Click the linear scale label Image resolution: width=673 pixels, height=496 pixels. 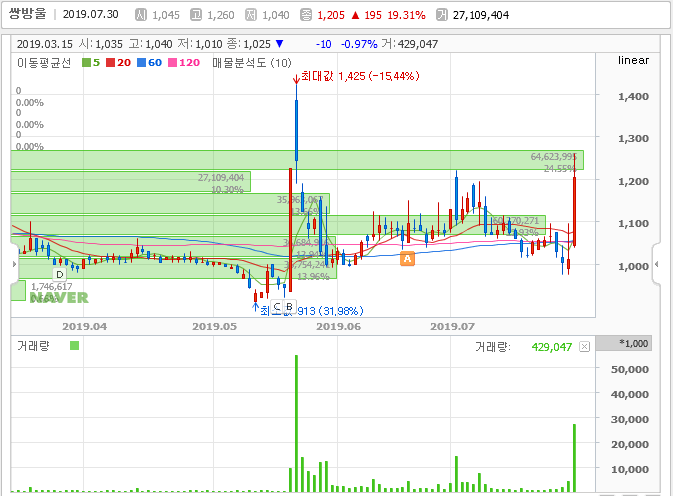point(633,60)
